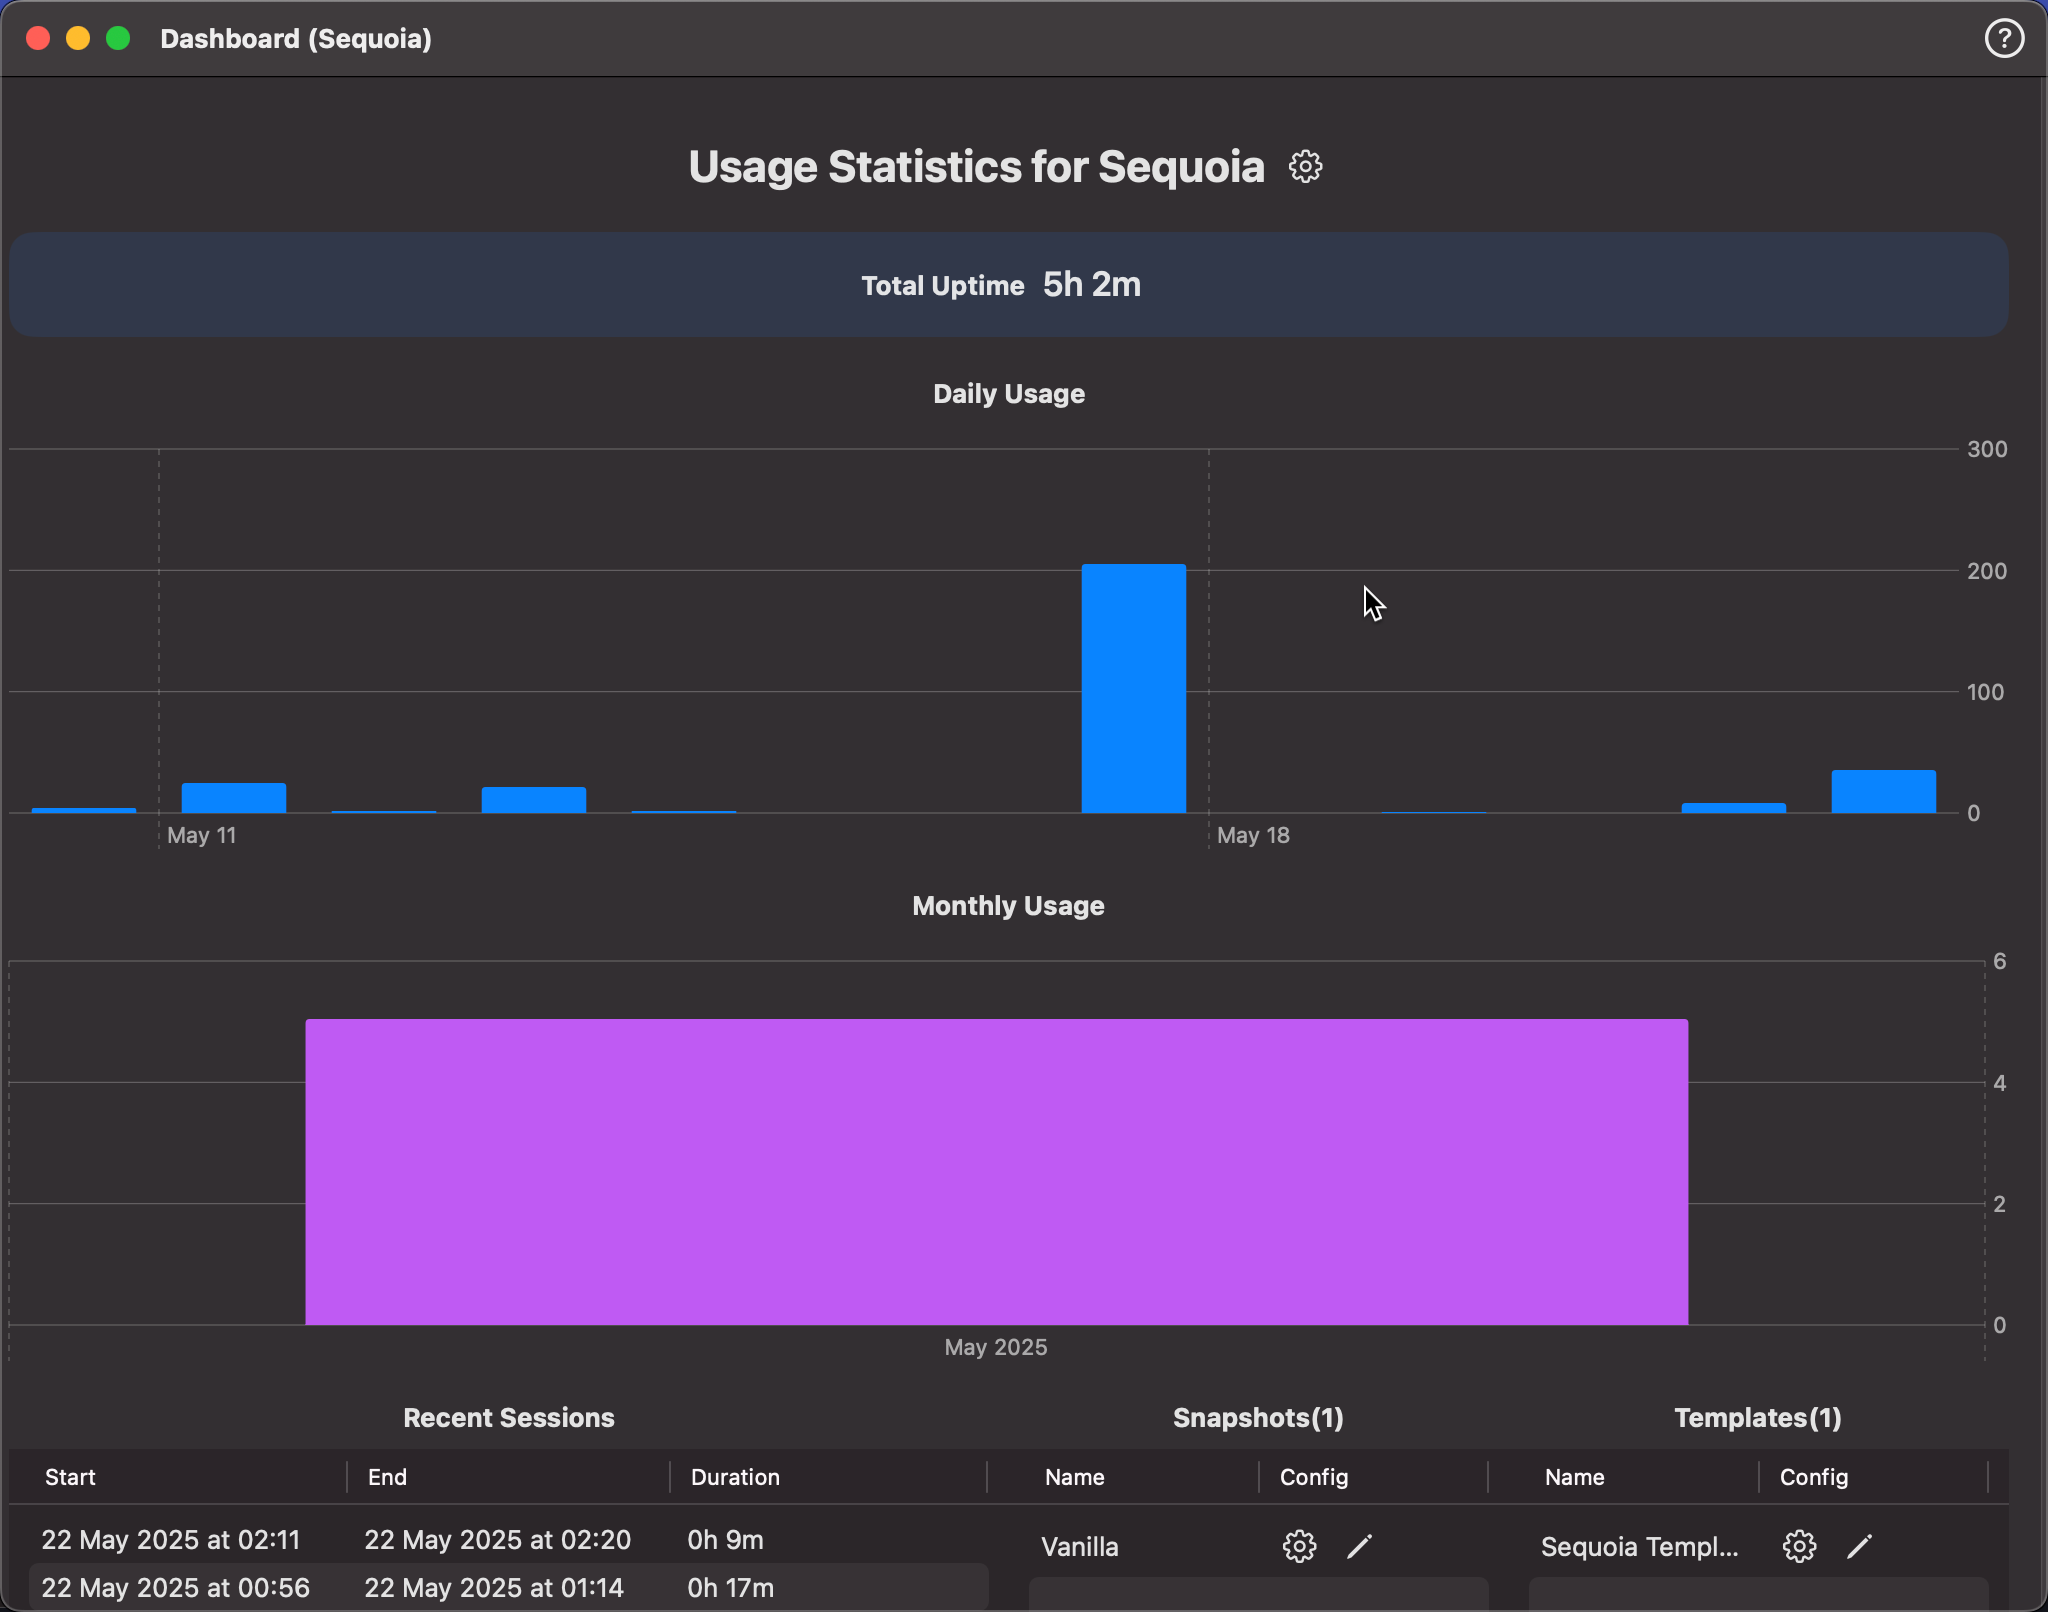This screenshot has height=1612, width=2048.
Task: Open config gear for the Vanilla snapshot
Action: point(1298,1546)
